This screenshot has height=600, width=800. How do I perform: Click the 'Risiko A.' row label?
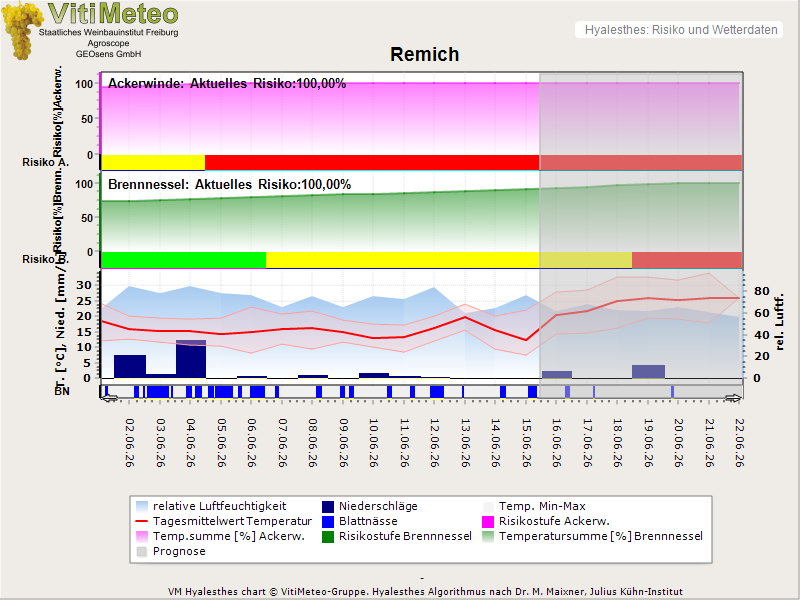coord(45,162)
